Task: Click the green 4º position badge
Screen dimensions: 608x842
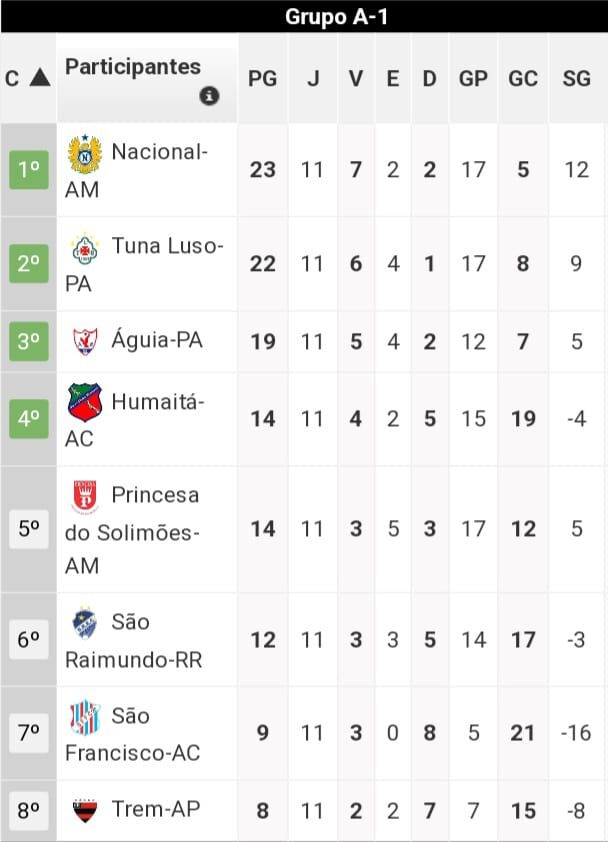Action: pos(29,418)
